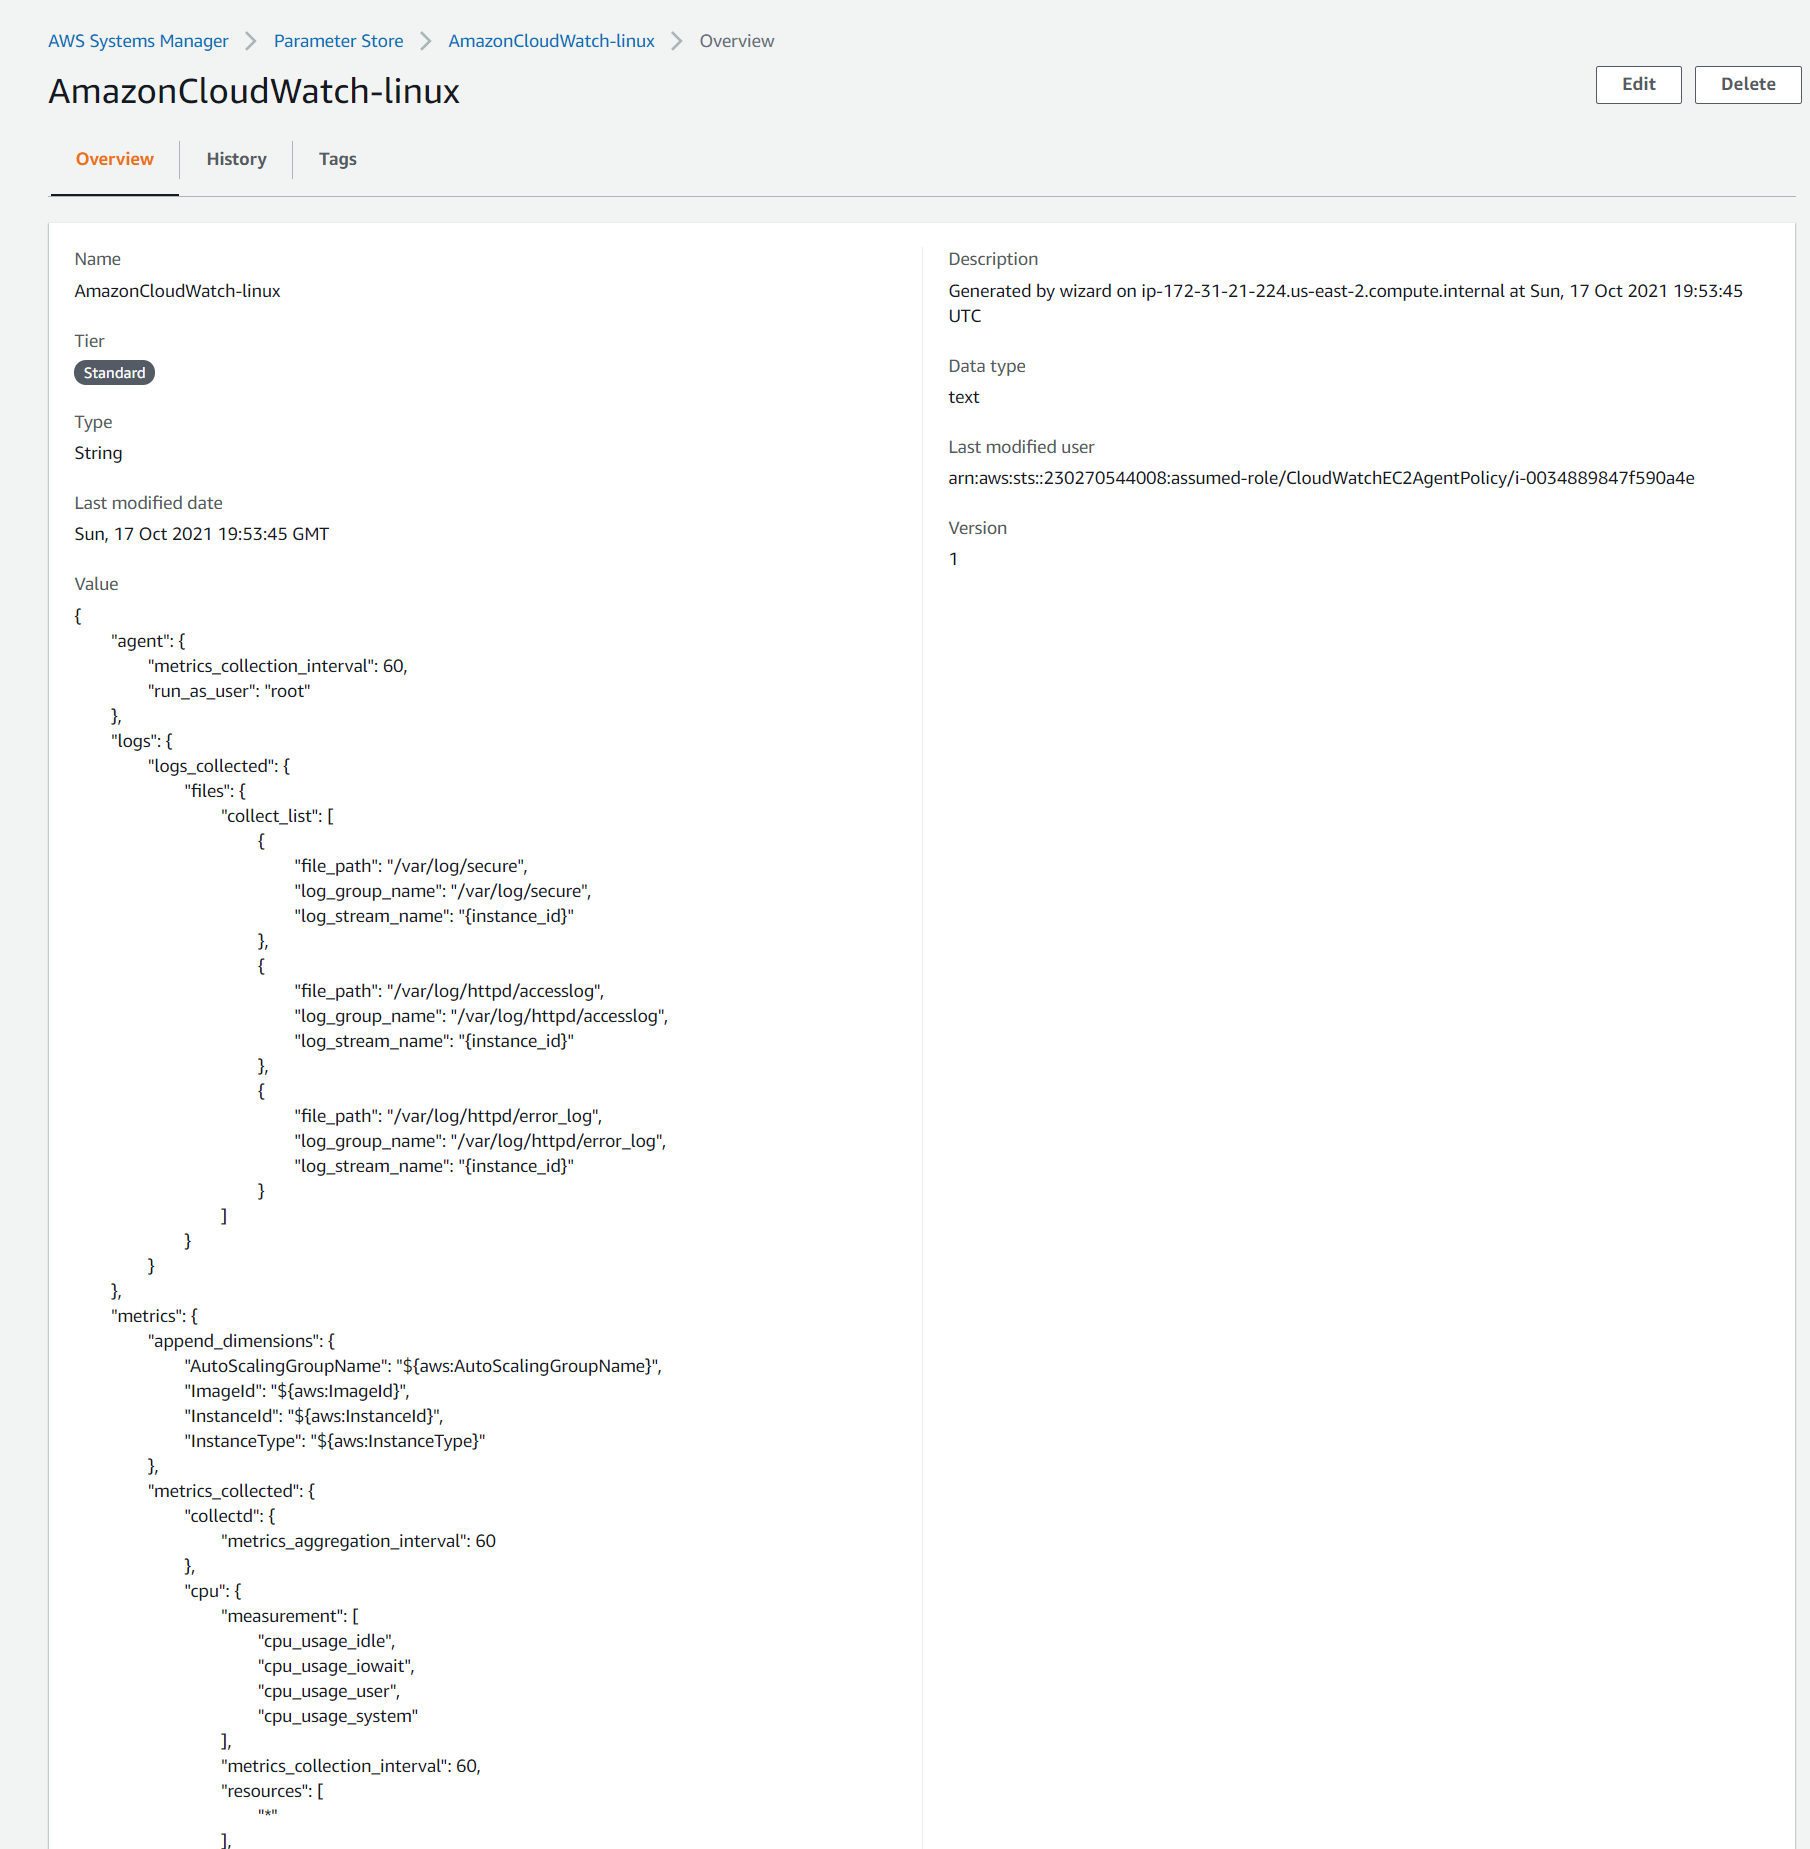Select the Overview tab
This screenshot has width=1810, height=1849.
115,159
